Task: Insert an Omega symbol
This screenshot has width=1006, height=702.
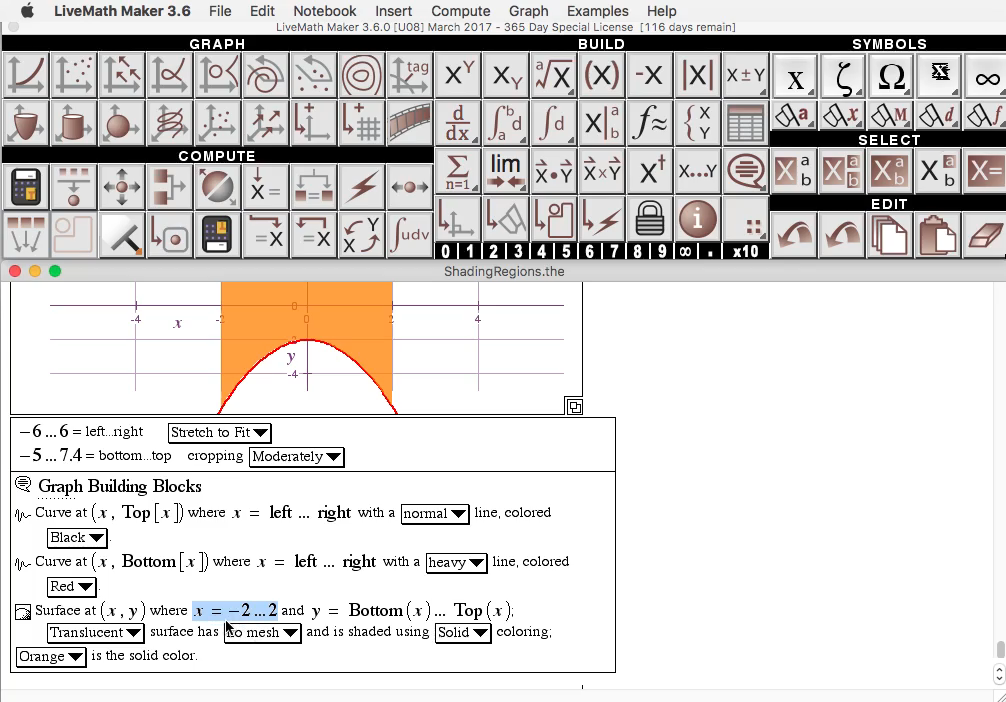Action: (x=891, y=75)
